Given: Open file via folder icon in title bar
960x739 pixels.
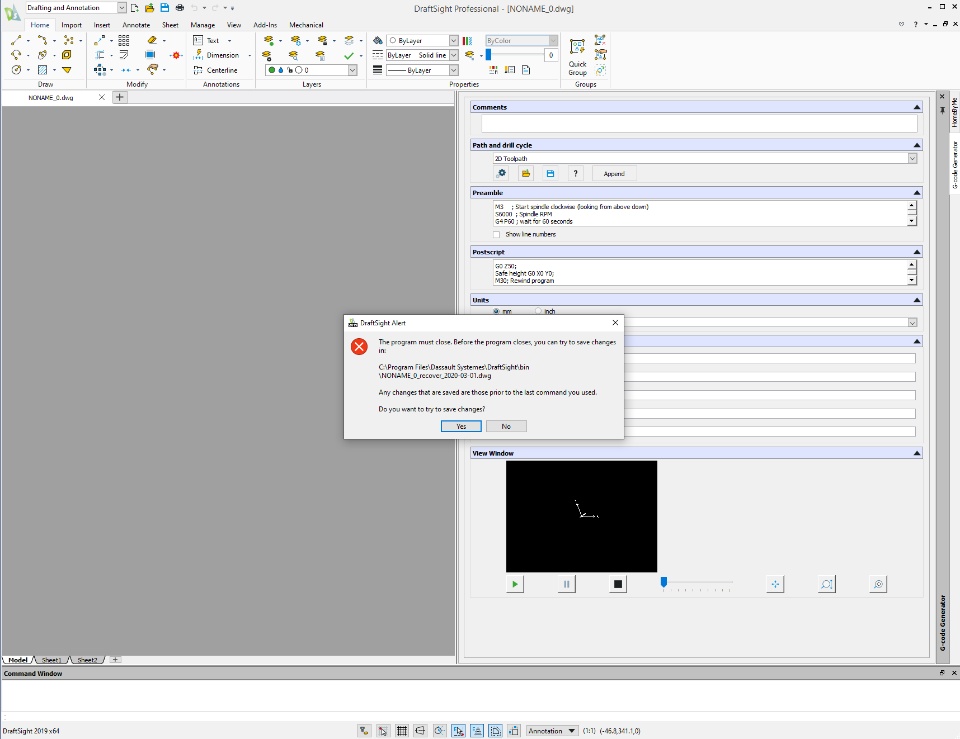Looking at the screenshot, I should [149, 8].
